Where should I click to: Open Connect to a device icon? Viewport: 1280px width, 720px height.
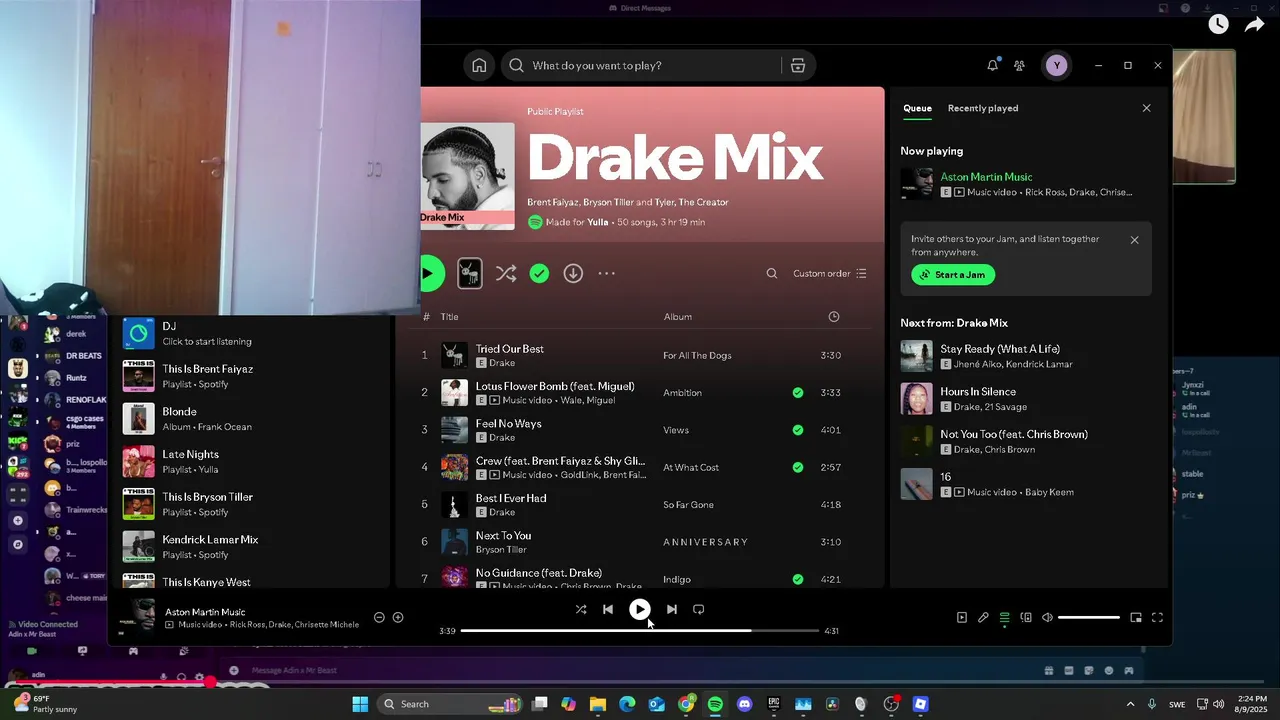pyautogui.click(x=1026, y=618)
